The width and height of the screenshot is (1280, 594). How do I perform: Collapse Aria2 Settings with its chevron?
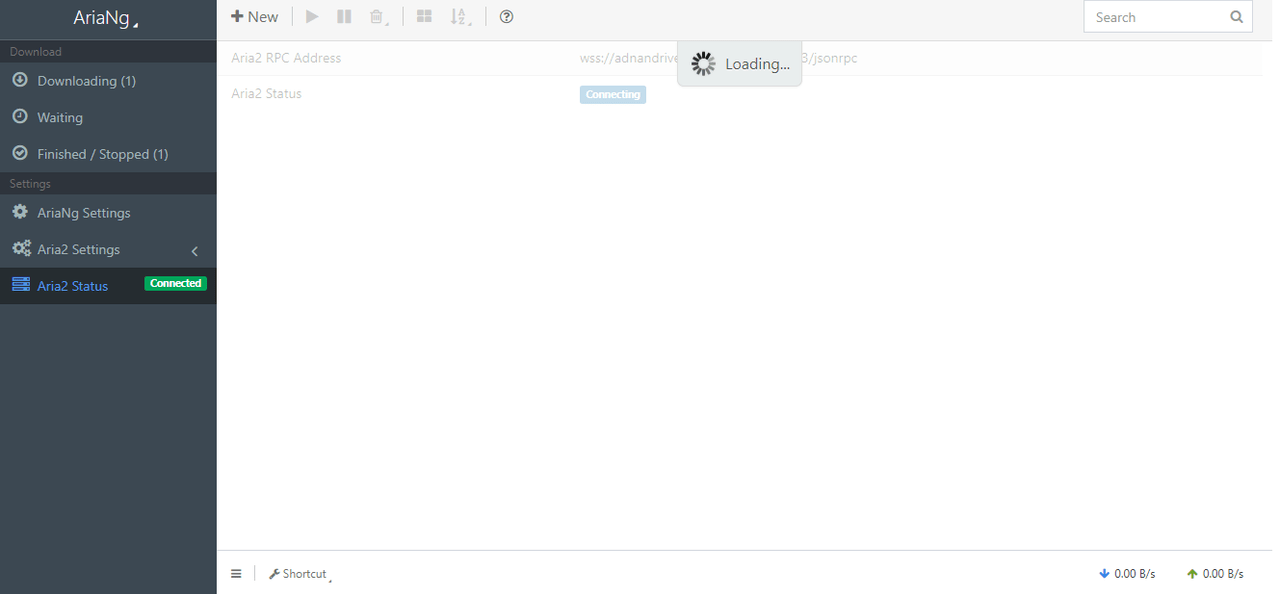pyautogui.click(x=195, y=250)
